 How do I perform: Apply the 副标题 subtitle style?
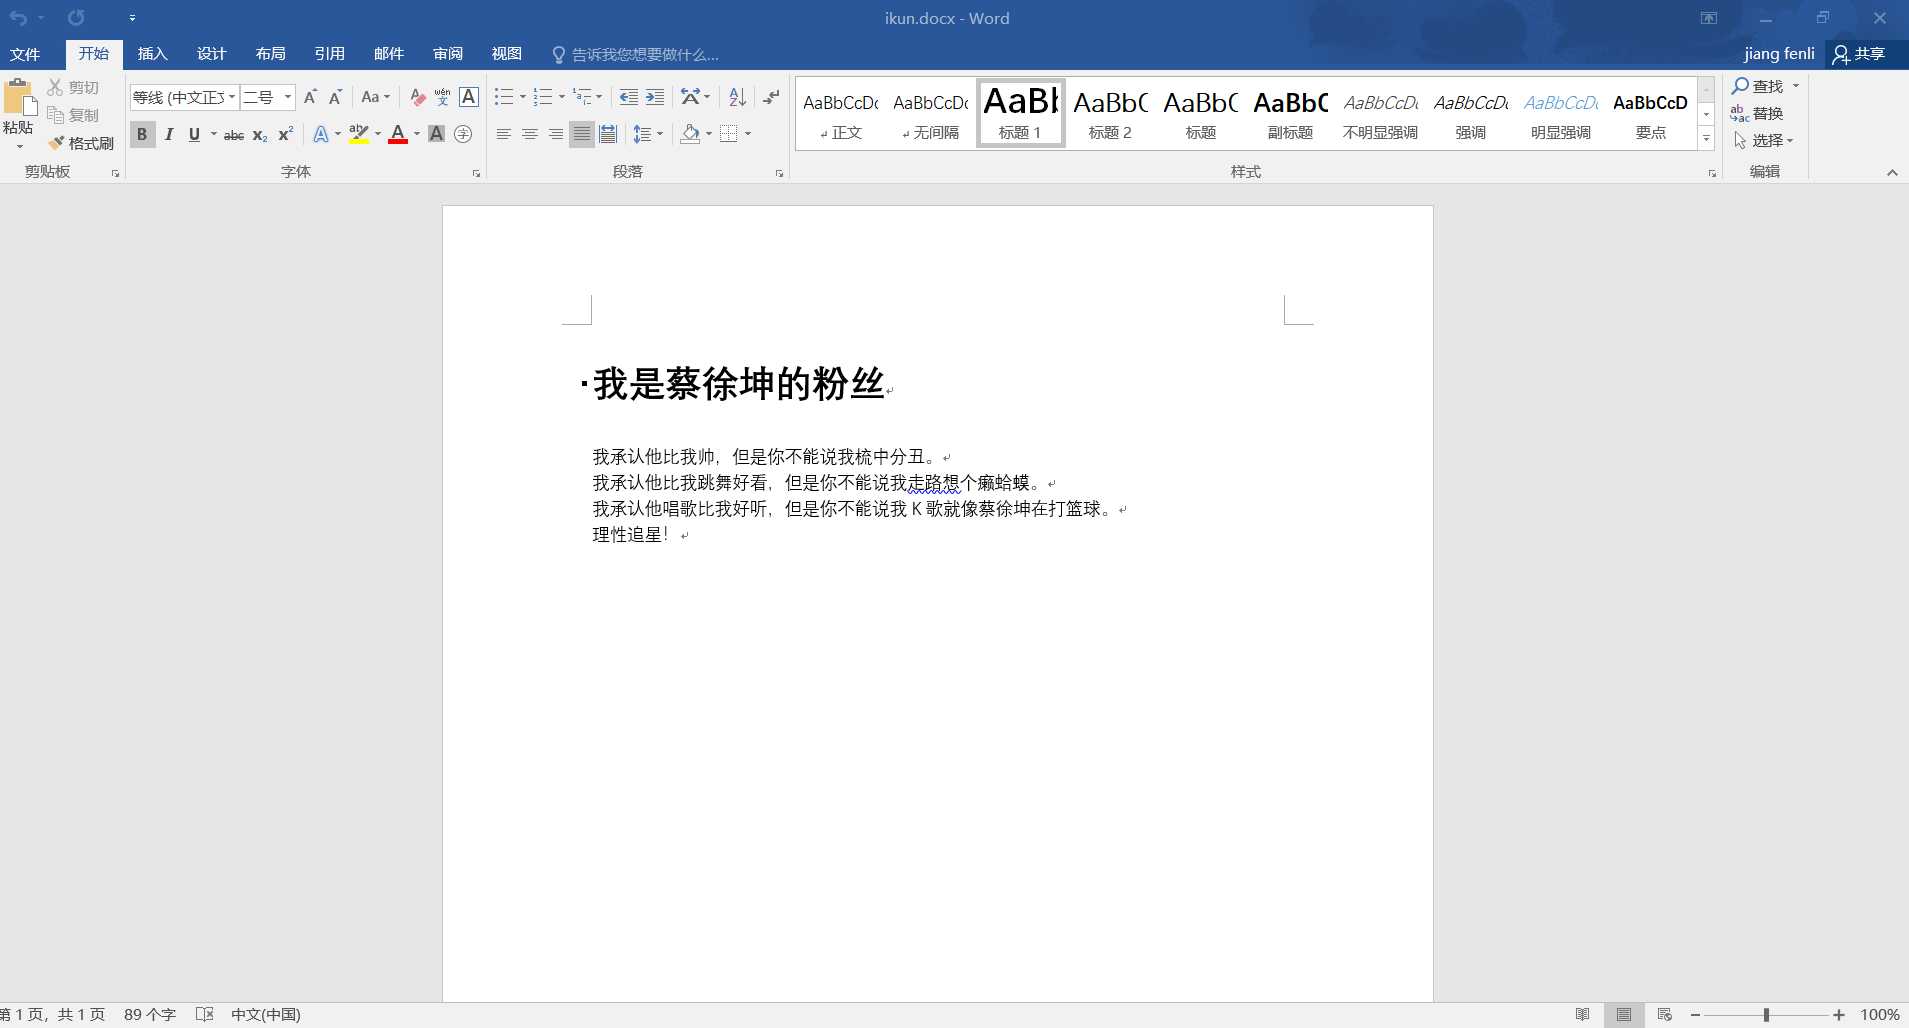[1290, 114]
